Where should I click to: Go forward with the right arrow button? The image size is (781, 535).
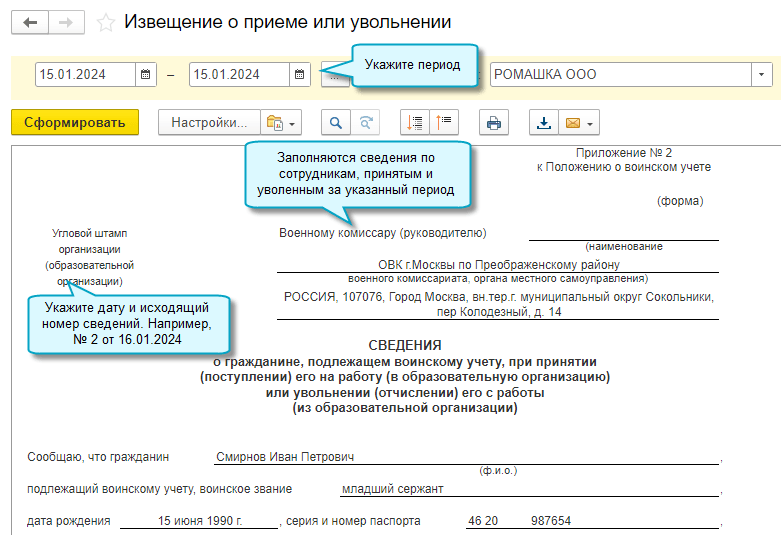tap(66, 22)
